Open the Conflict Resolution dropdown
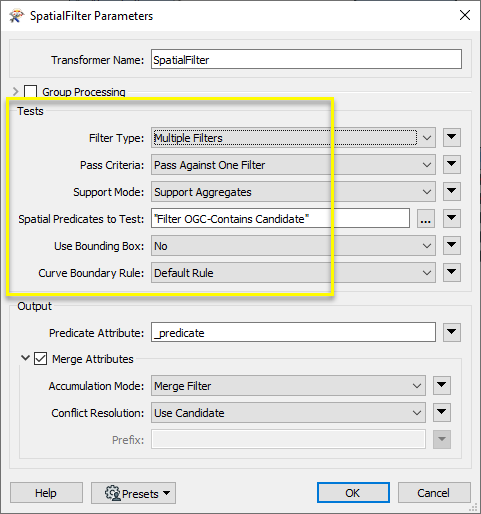Viewport: 481px width, 514px height. 288,413
